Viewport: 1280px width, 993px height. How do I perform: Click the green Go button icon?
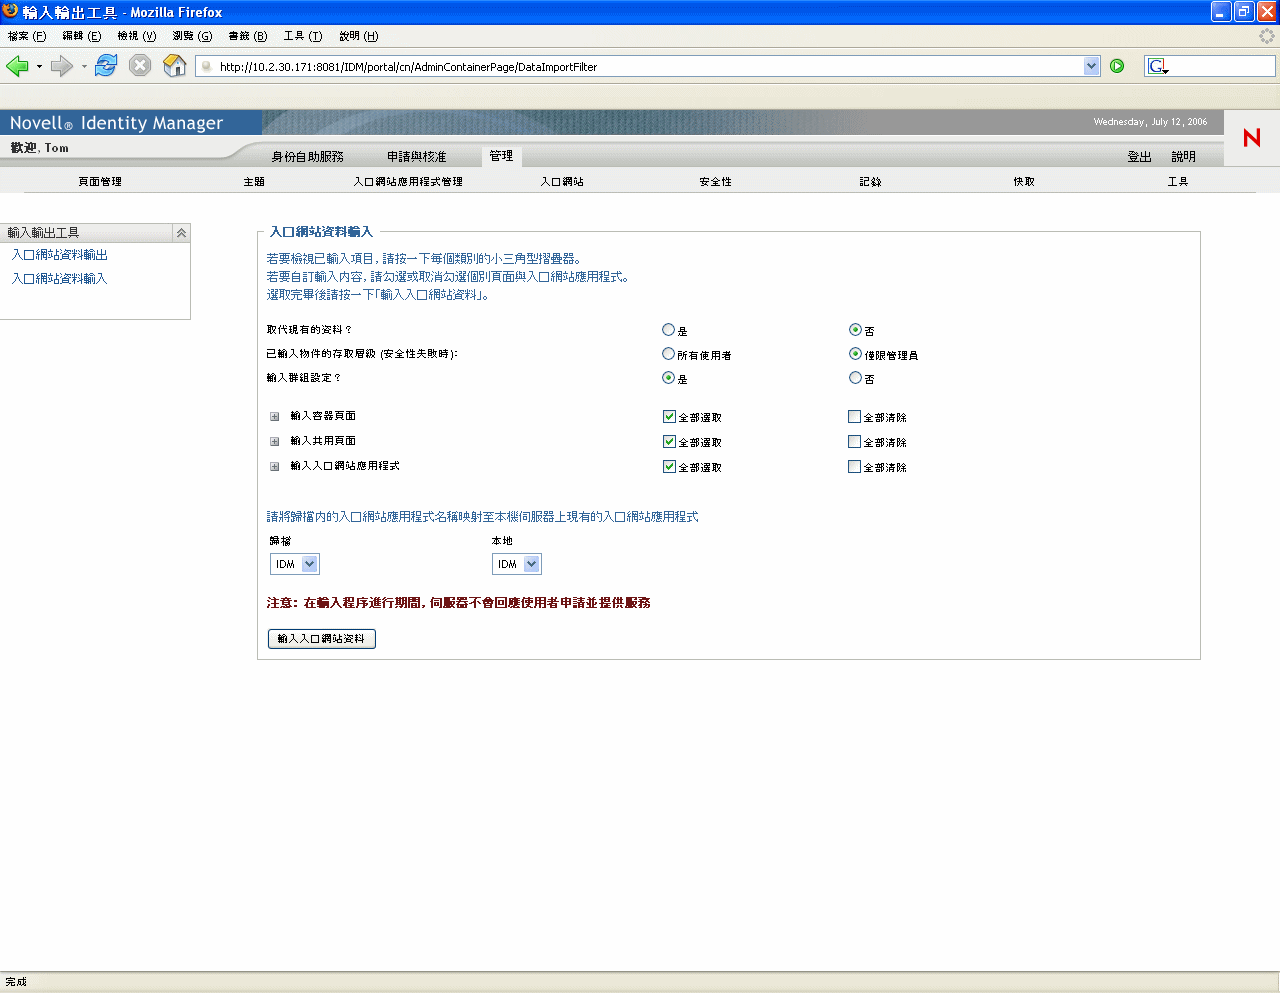pos(1117,66)
